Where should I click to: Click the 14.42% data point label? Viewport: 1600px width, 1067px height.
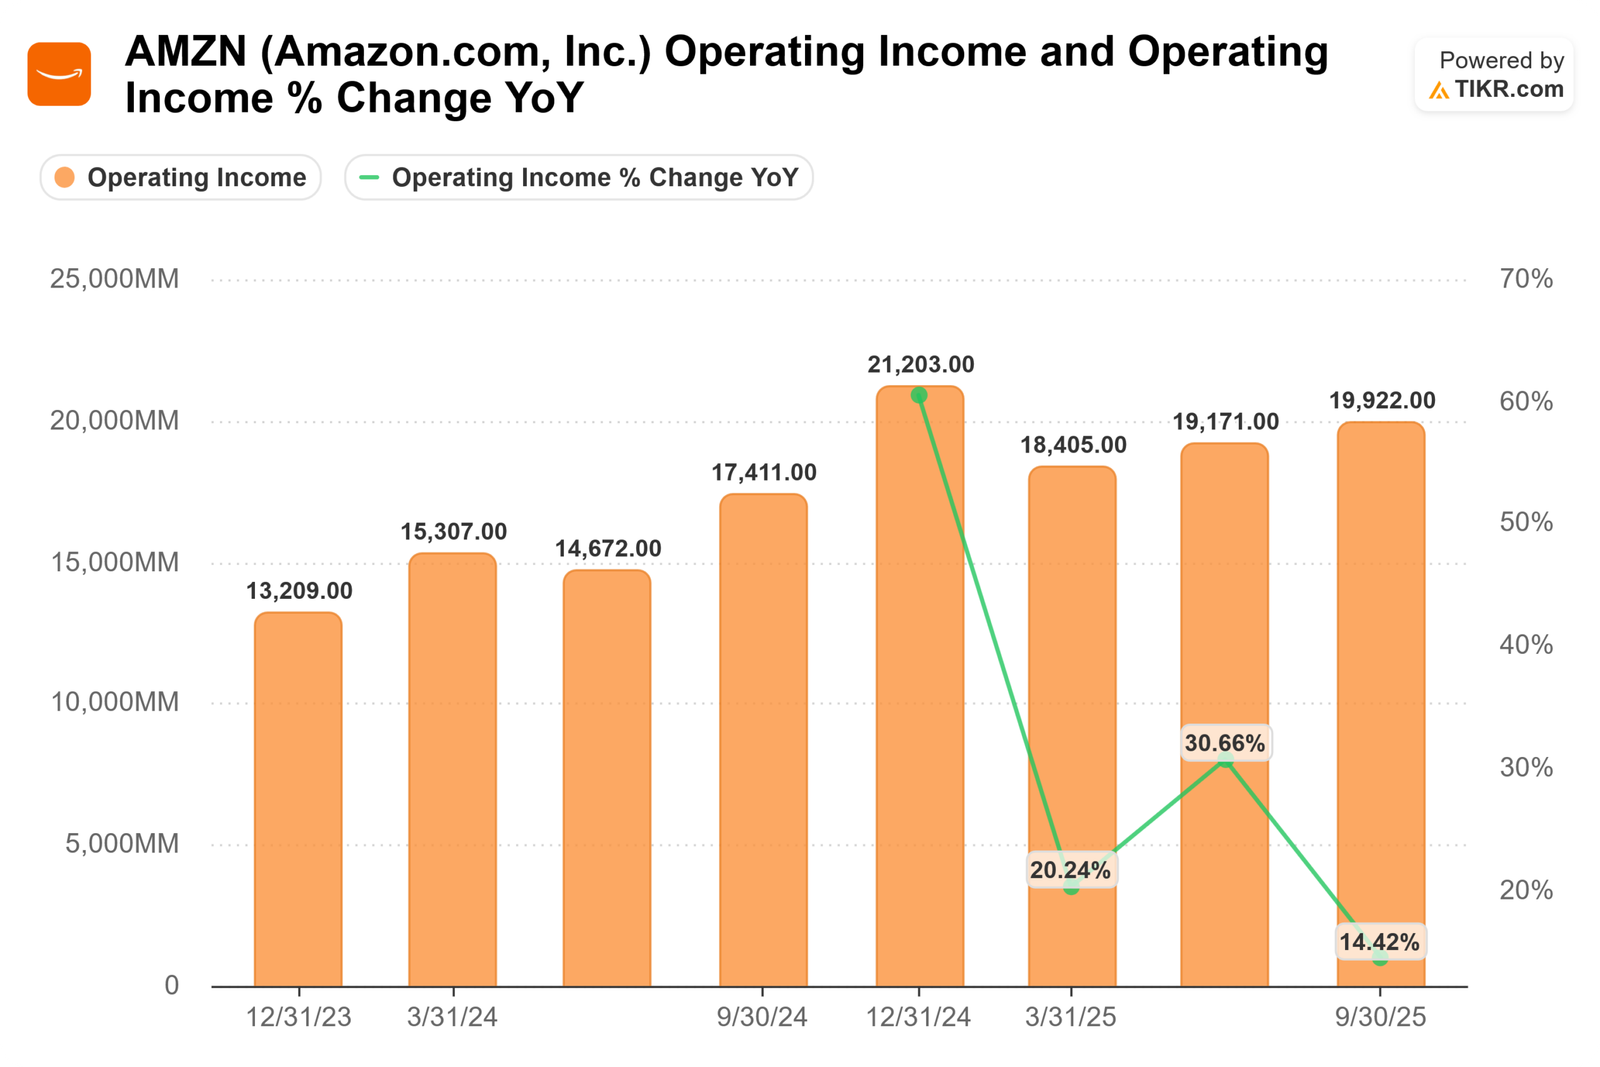click(1380, 942)
